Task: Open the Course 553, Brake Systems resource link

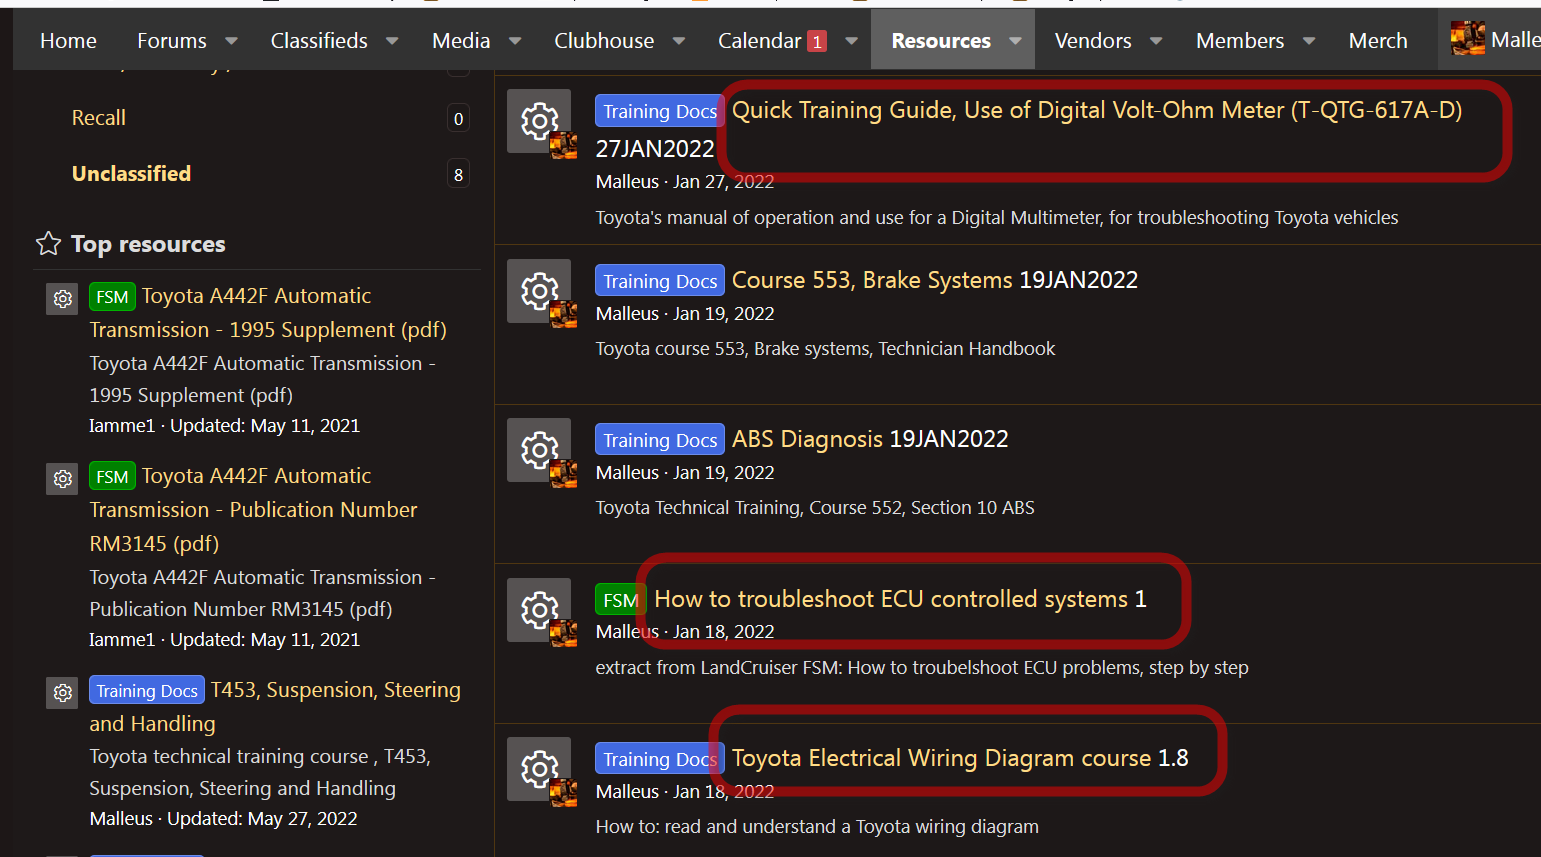Action: point(871,280)
